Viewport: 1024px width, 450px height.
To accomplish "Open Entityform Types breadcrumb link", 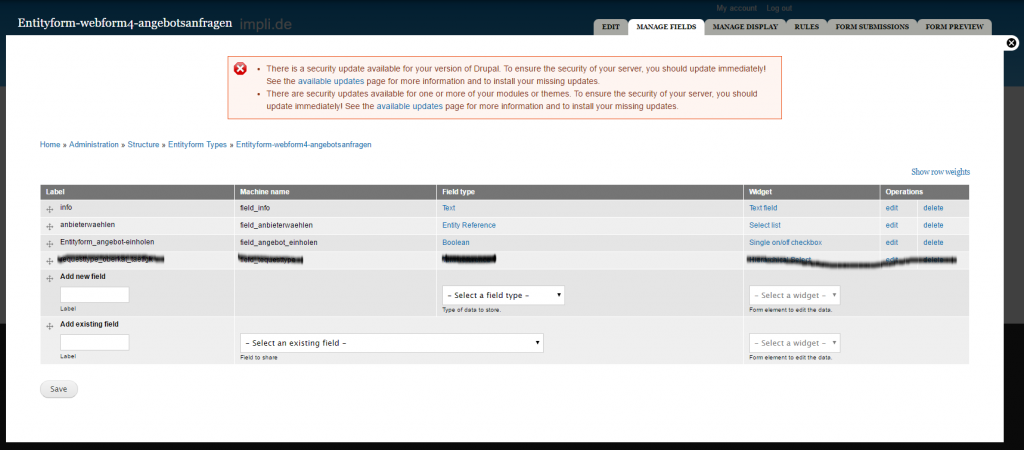I will [x=197, y=145].
